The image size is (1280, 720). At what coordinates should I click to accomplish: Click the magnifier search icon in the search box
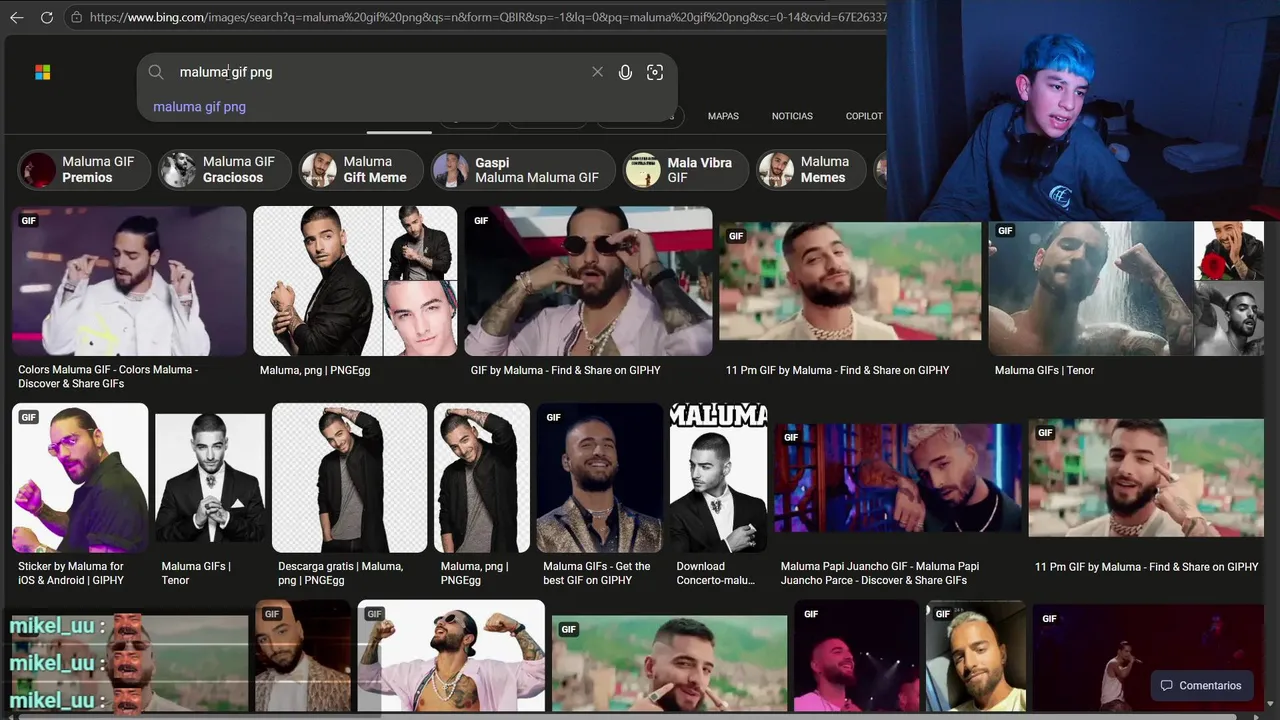(x=156, y=72)
